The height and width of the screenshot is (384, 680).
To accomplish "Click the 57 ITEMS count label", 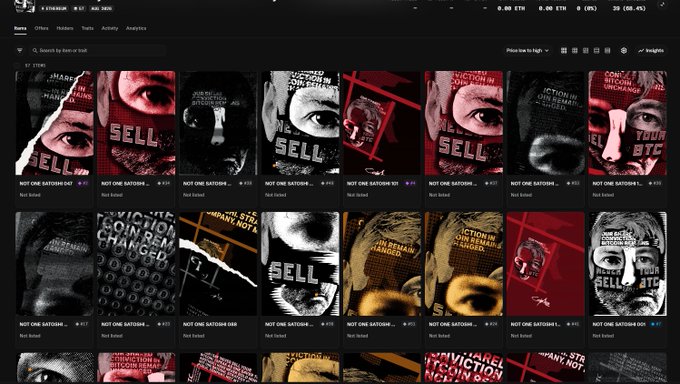I will point(35,66).
